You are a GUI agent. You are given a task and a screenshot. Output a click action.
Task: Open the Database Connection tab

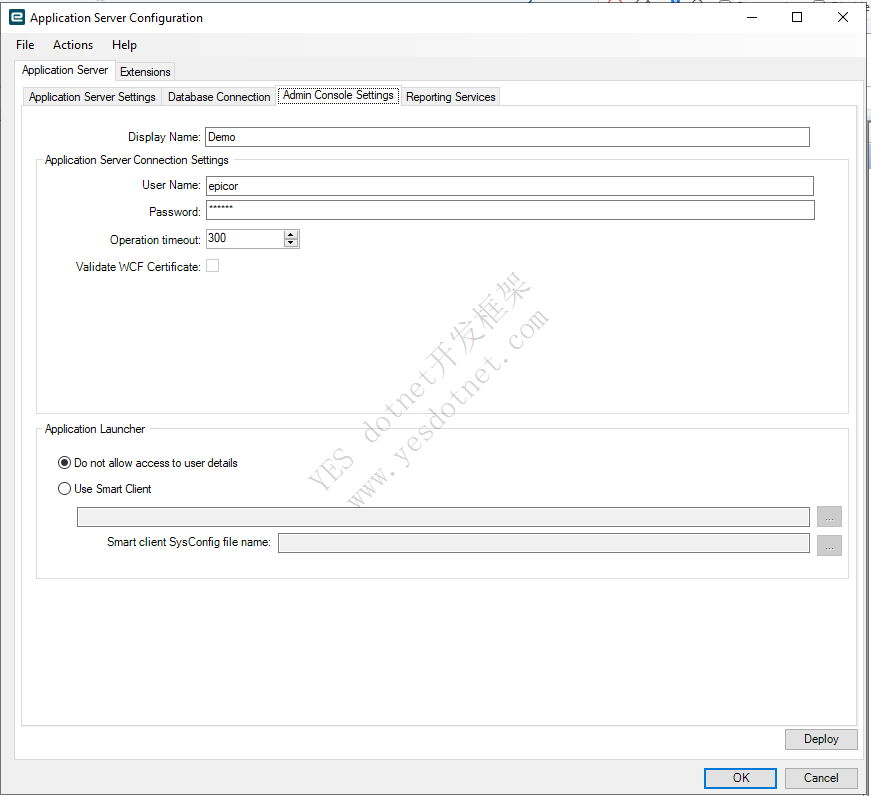219,97
